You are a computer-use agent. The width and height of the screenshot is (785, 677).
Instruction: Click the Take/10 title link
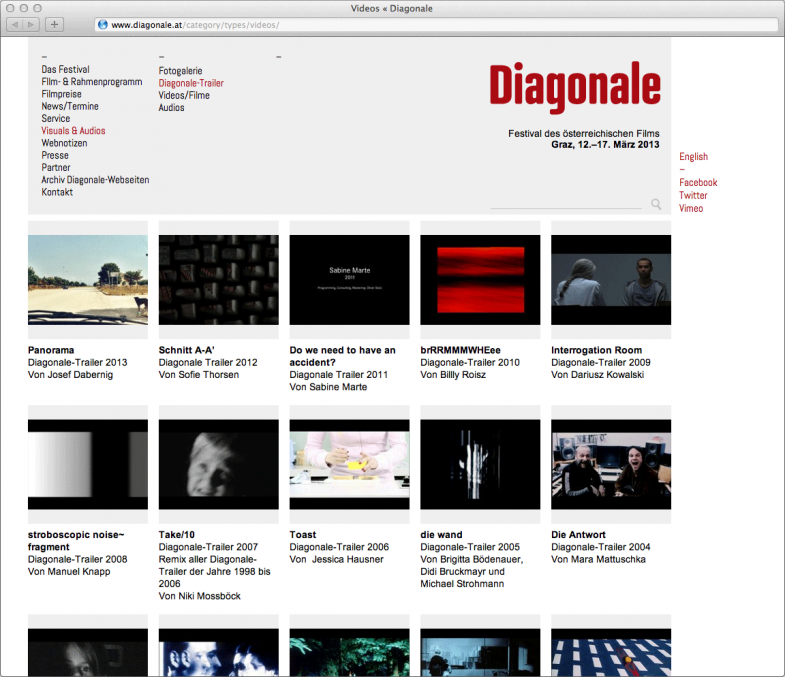point(177,535)
